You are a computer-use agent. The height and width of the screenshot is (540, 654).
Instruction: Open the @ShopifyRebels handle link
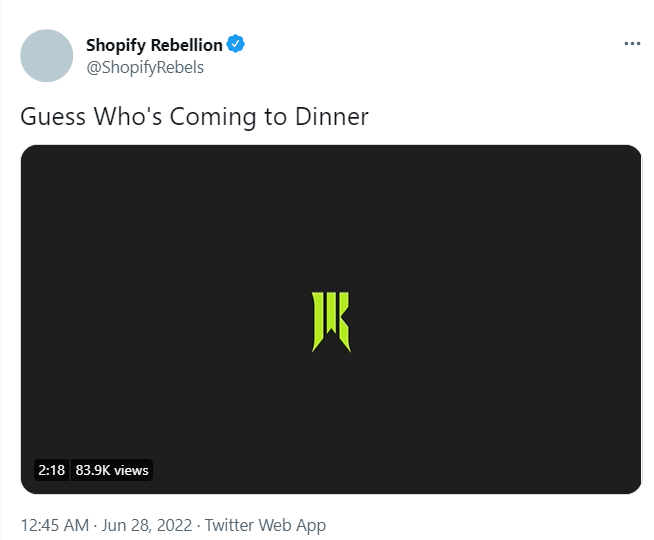tap(145, 67)
